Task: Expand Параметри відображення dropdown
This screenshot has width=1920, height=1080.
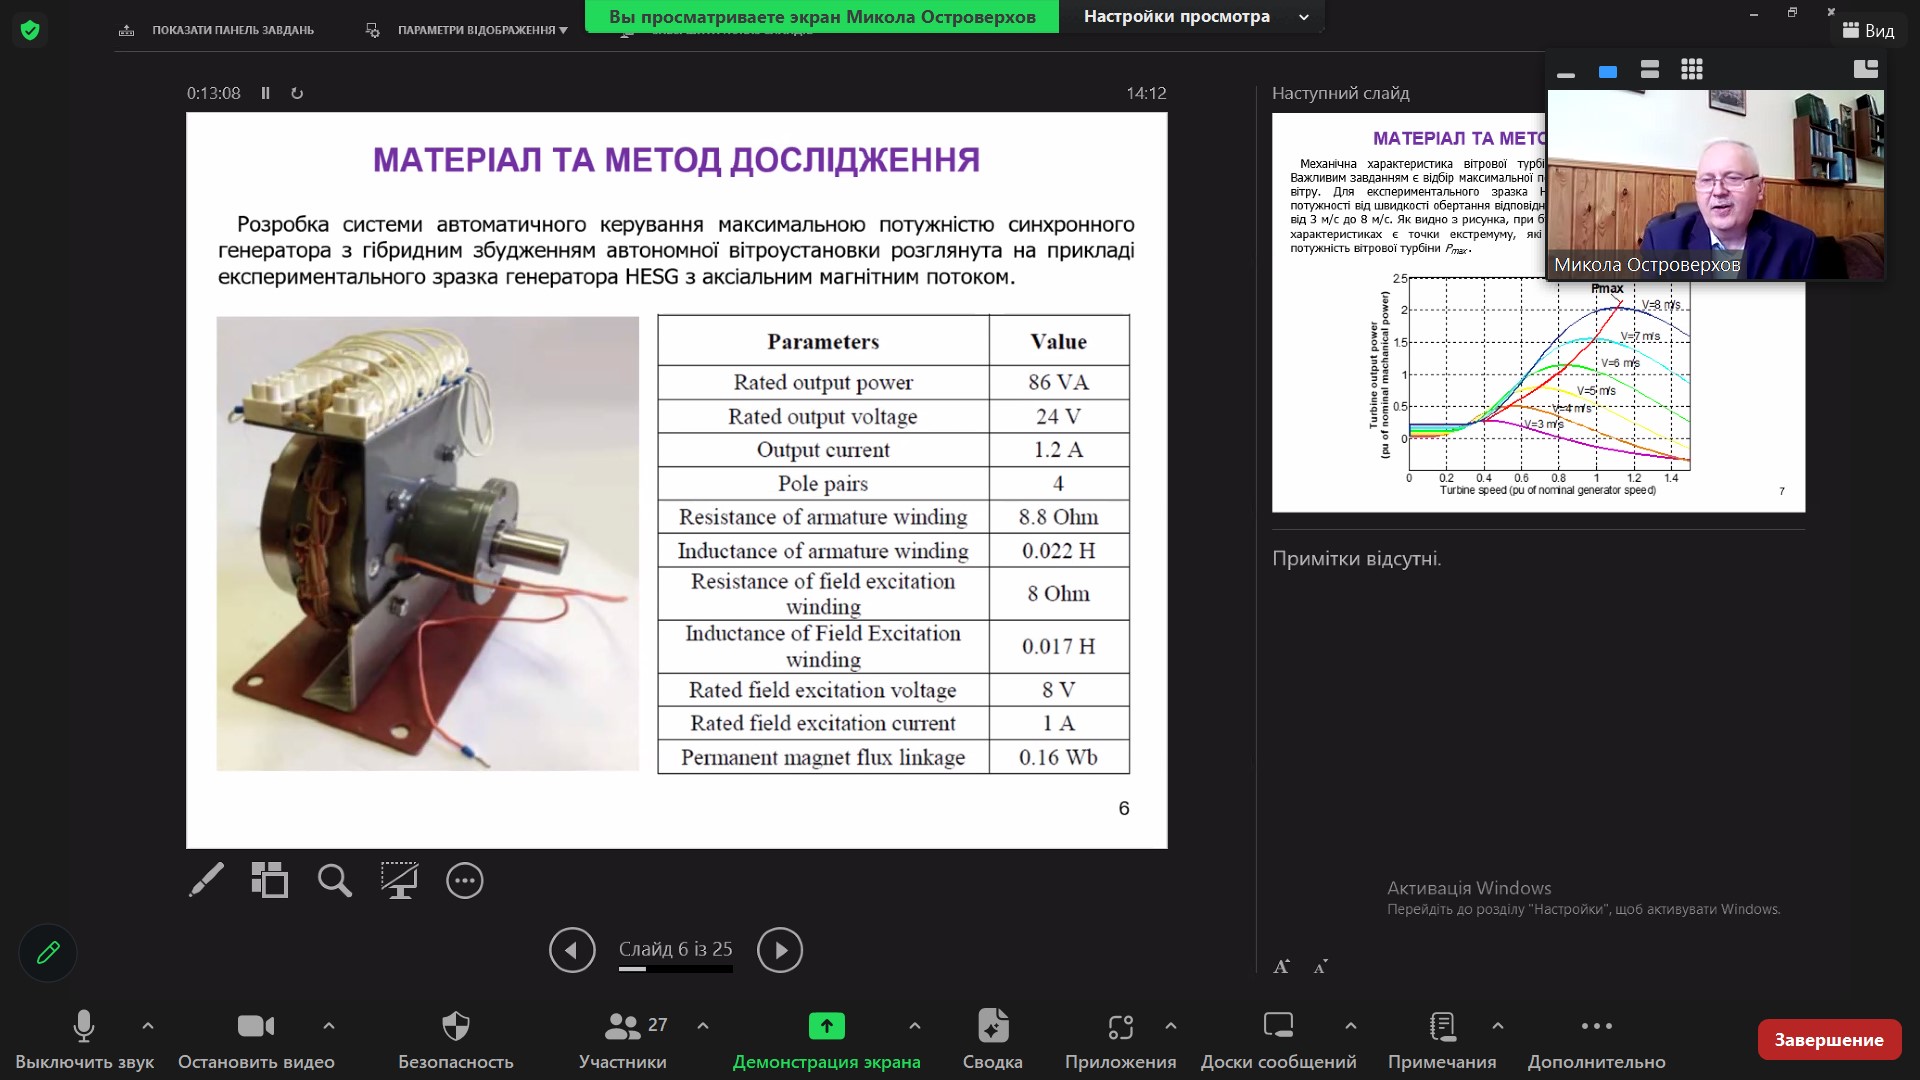Action: coord(482,30)
